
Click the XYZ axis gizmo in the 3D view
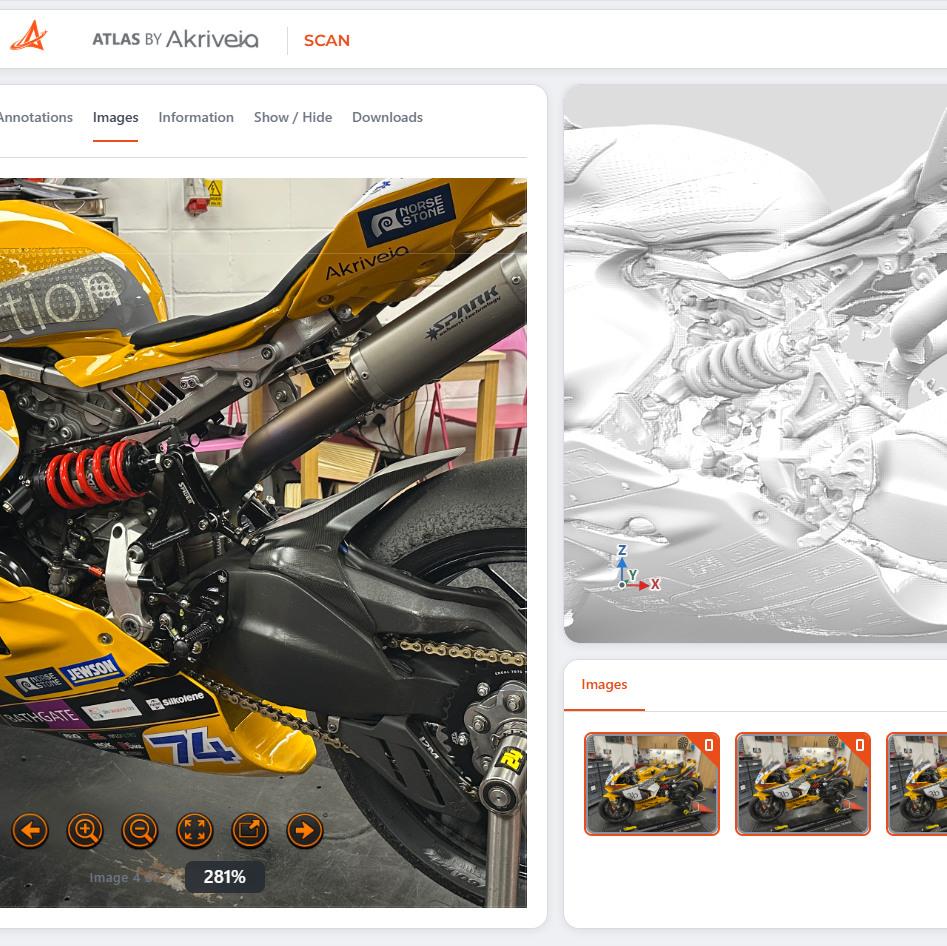point(637,567)
